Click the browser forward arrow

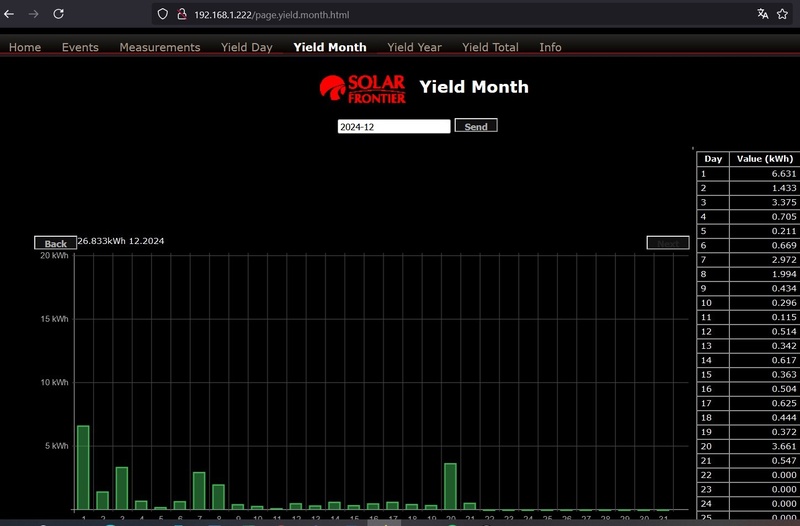point(34,14)
